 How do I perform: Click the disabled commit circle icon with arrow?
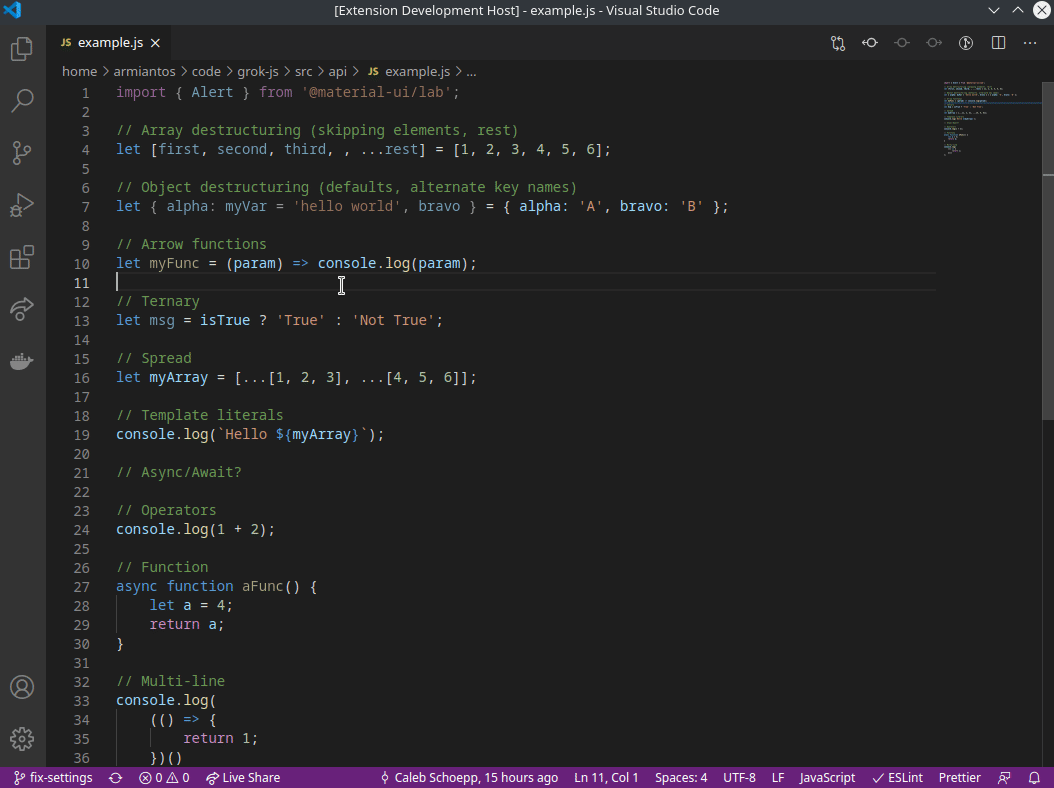934,43
